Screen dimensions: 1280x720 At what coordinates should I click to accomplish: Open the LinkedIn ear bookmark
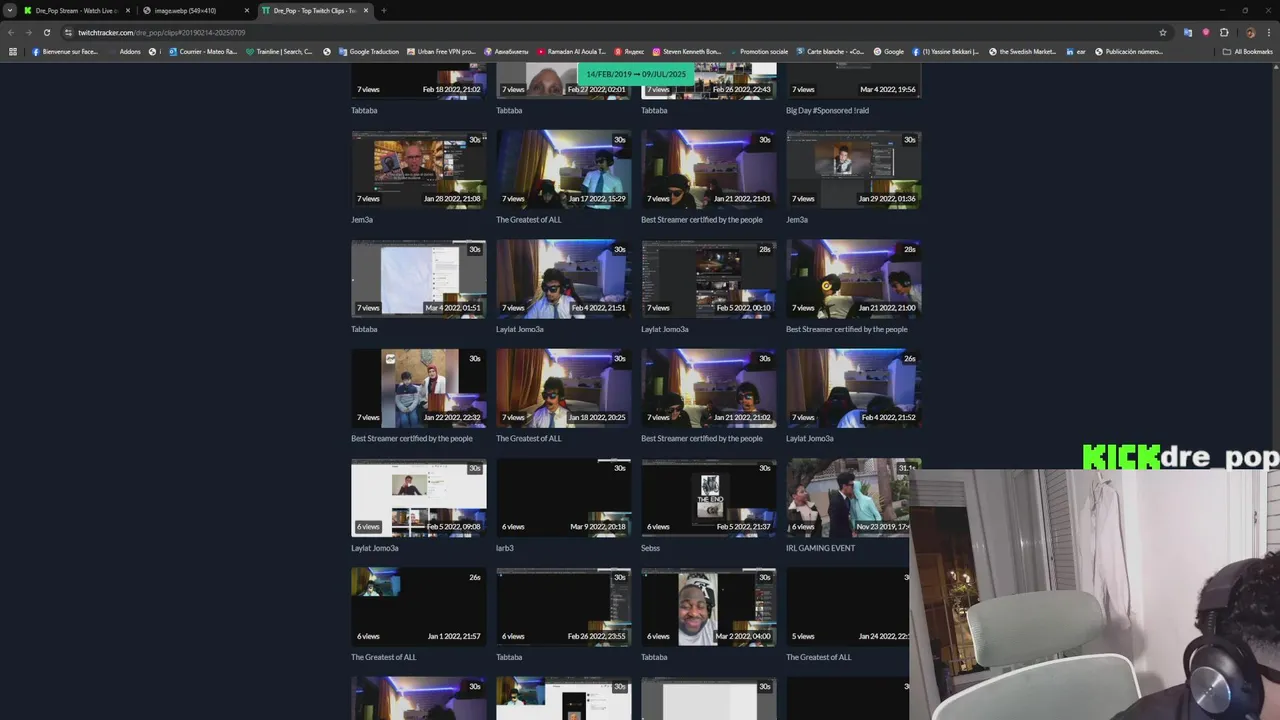tap(1076, 51)
